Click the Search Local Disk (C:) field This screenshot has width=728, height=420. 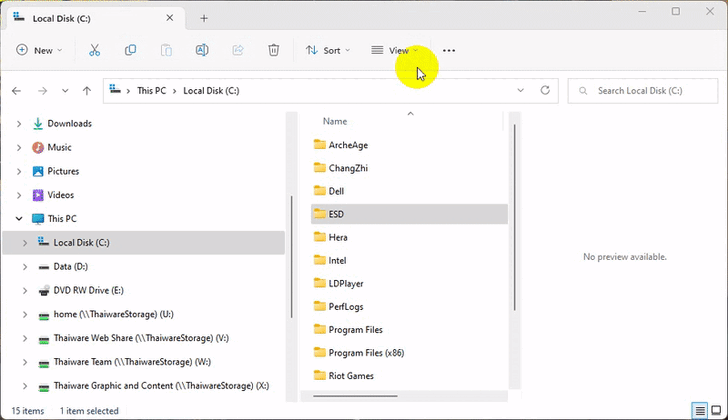[x=643, y=90]
